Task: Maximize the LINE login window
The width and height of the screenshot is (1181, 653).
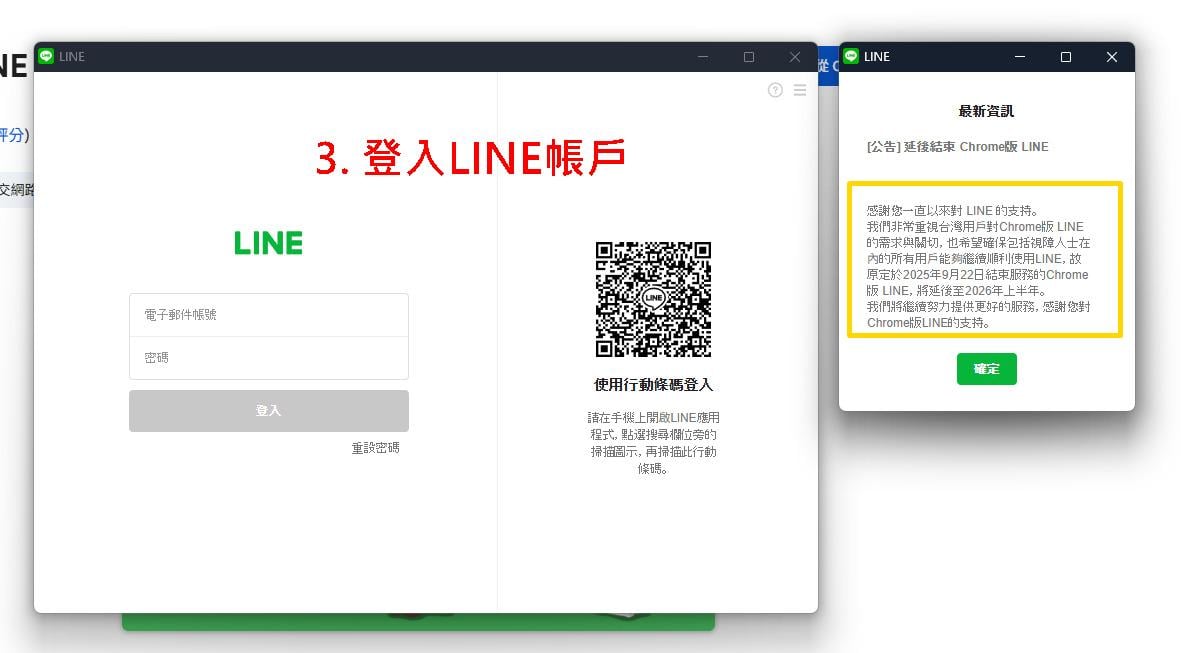Action: (x=749, y=57)
